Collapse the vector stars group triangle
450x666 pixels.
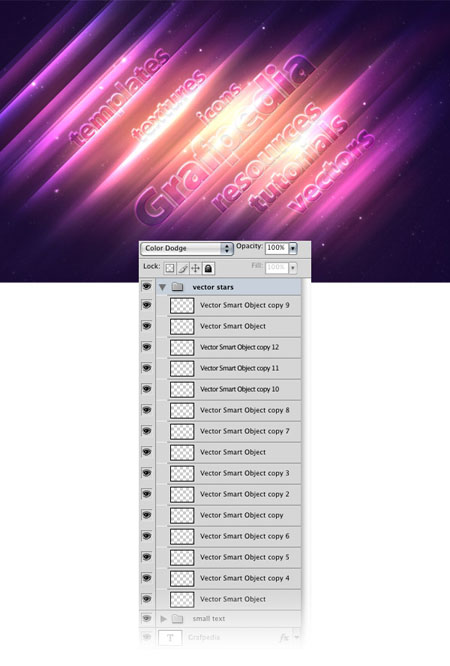click(x=162, y=288)
